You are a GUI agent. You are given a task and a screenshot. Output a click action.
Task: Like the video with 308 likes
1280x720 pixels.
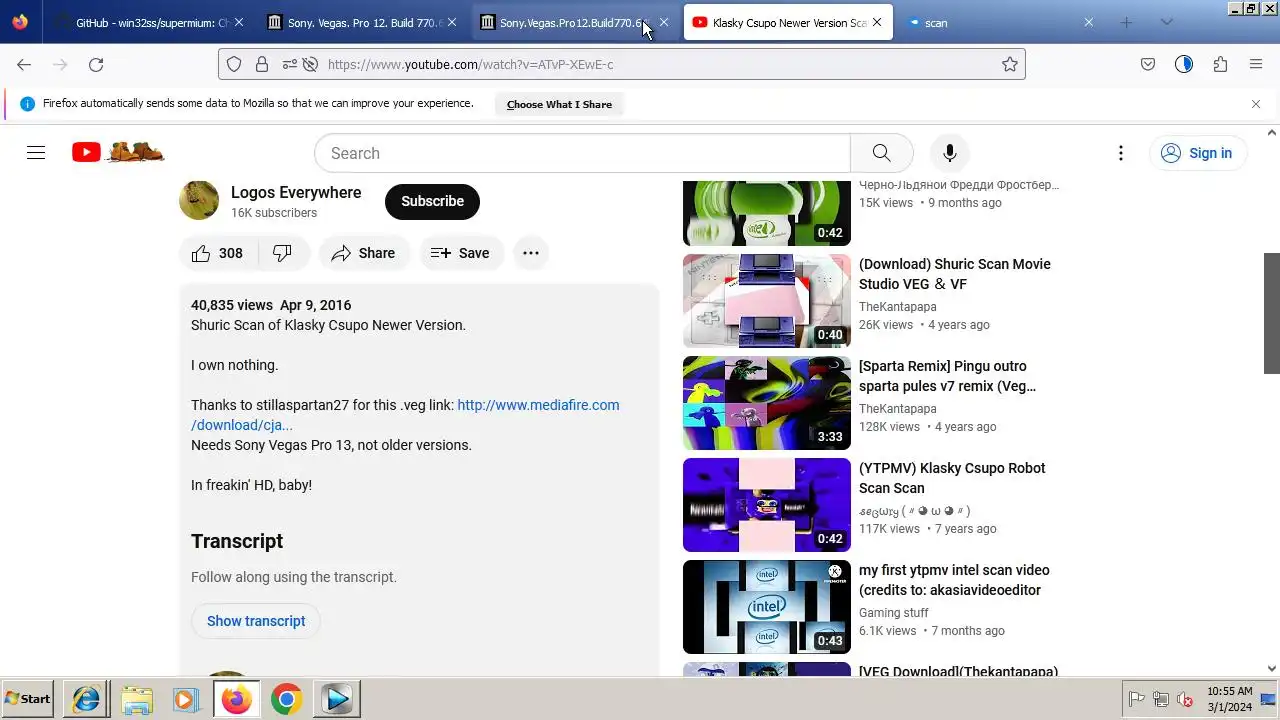[217, 253]
